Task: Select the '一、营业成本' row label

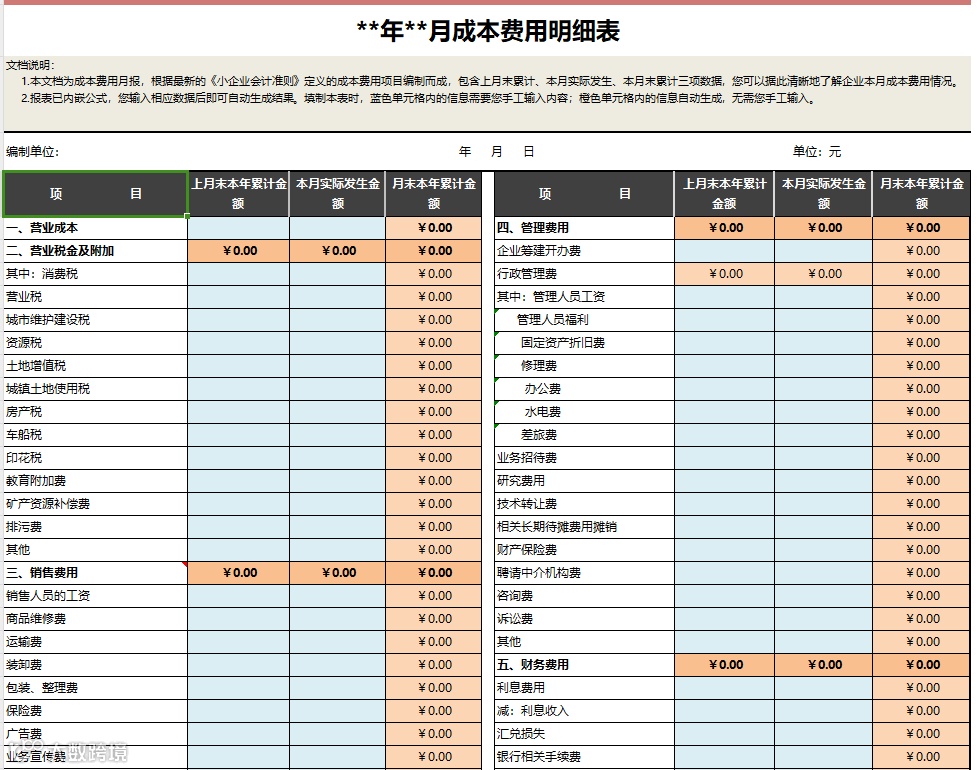Action: (x=95, y=228)
